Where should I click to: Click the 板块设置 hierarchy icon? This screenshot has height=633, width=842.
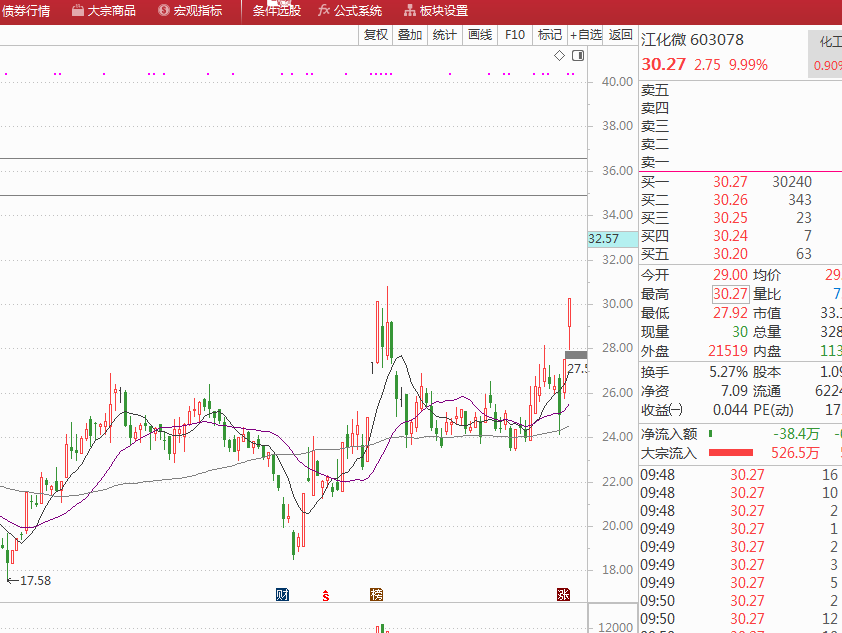[x=410, y=10]
